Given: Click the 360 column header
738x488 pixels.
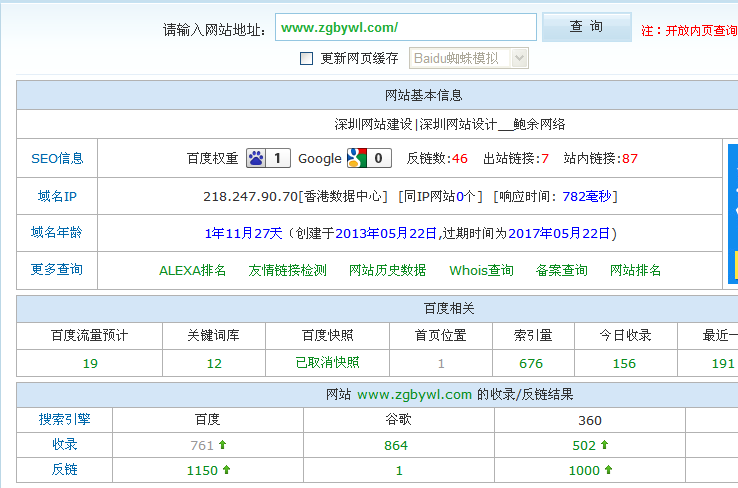Looking at the screenshot, I should pos(590,420).
